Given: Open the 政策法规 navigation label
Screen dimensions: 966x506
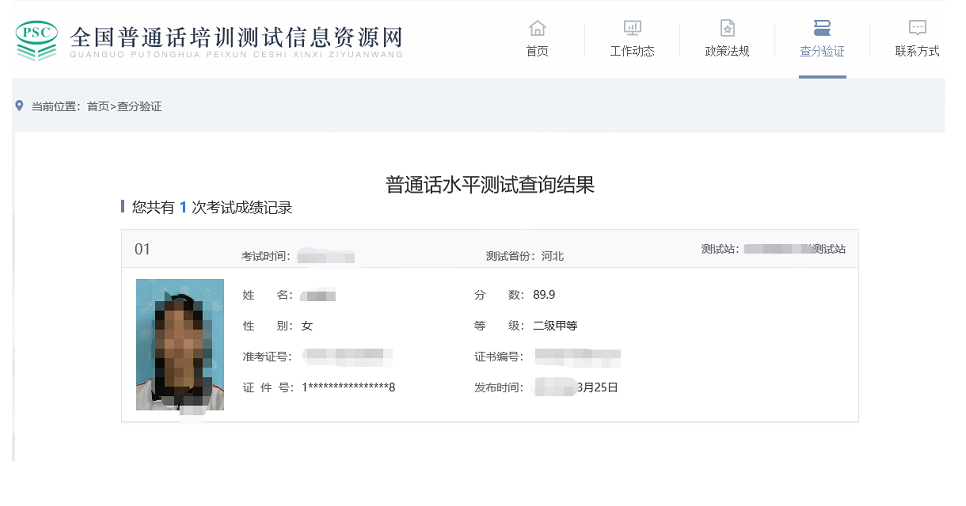Looking at the screenshot, I should [727, 51].
